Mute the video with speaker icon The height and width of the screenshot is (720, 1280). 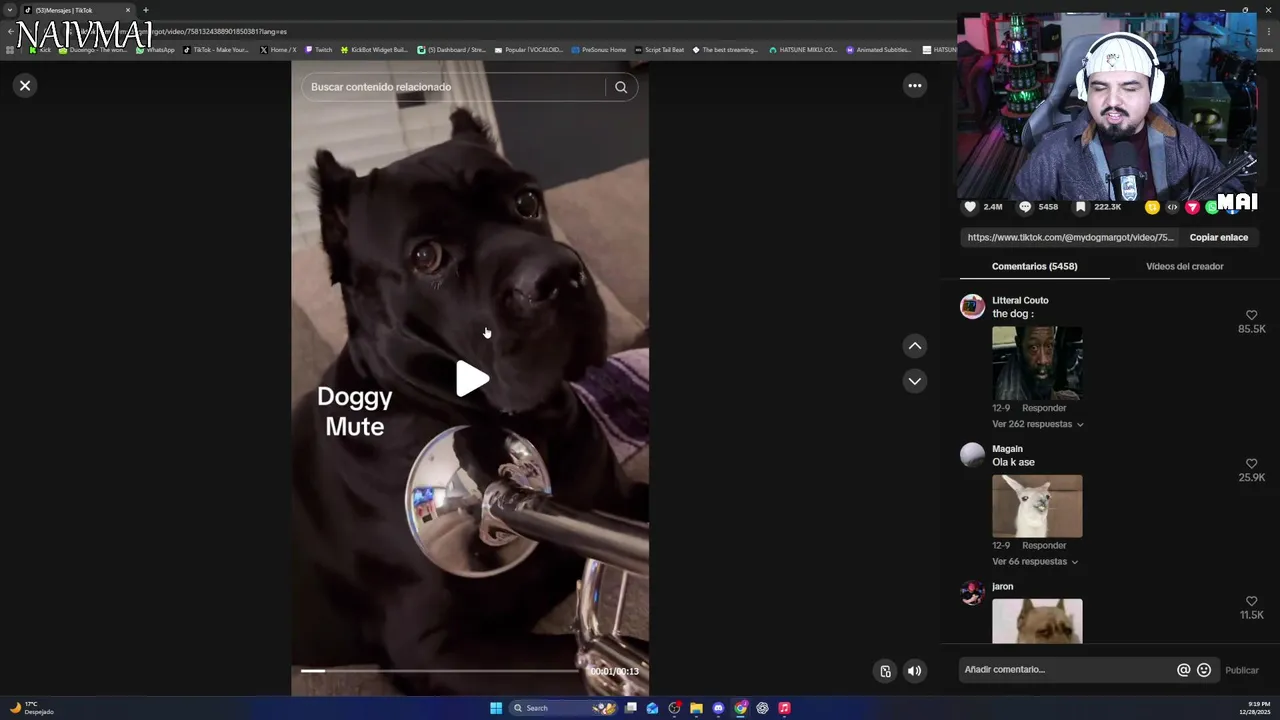point(914,671)
